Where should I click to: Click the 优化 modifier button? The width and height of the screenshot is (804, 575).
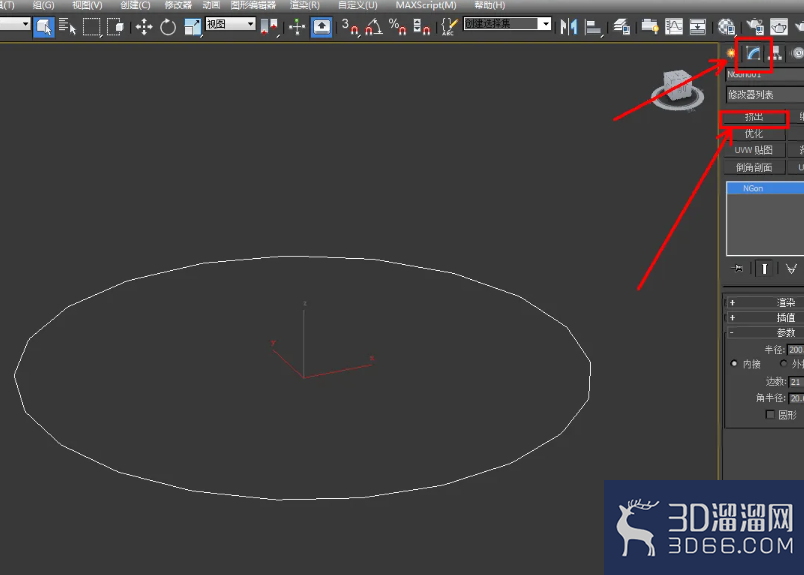click(x=753, y=134)
